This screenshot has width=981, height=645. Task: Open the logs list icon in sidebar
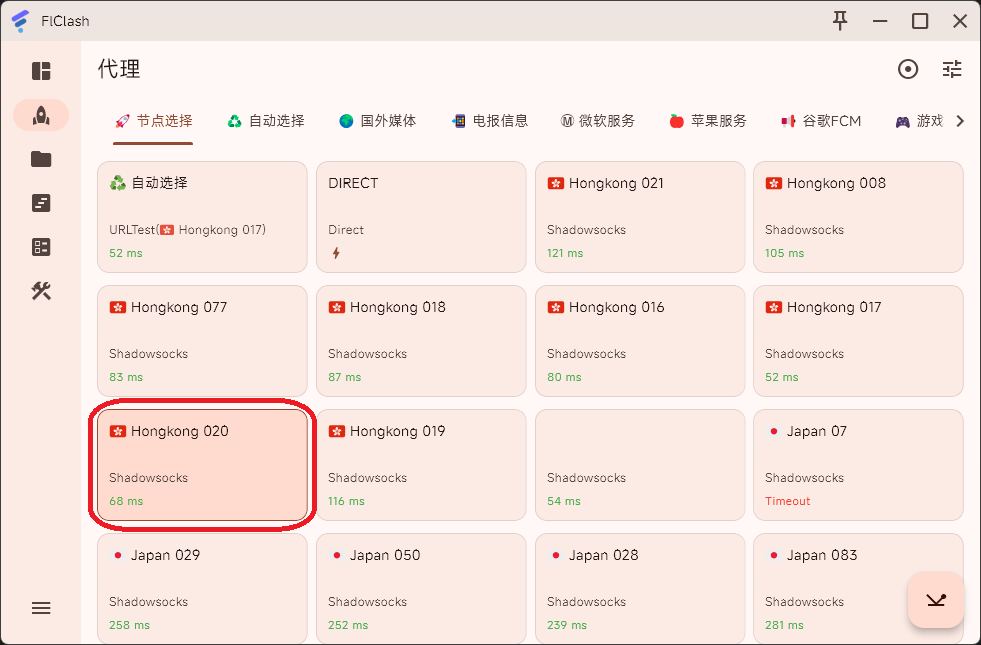point(41,203)
